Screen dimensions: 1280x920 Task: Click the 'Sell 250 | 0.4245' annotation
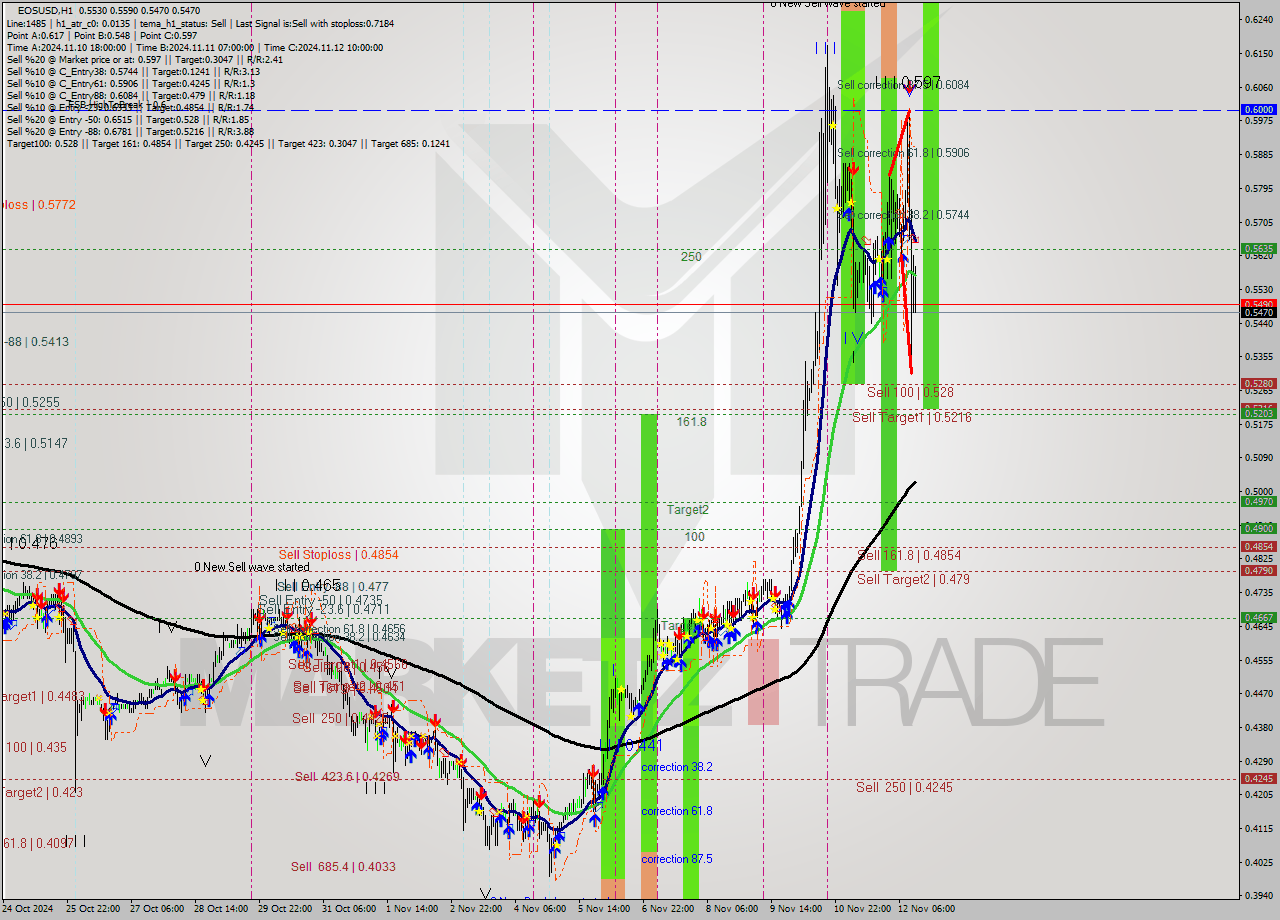point(904,787)
